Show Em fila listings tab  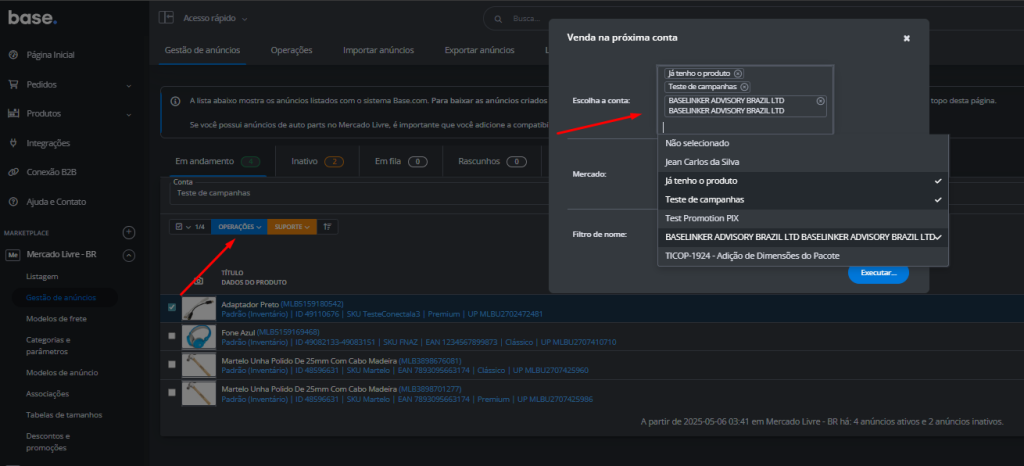point(401,161)
